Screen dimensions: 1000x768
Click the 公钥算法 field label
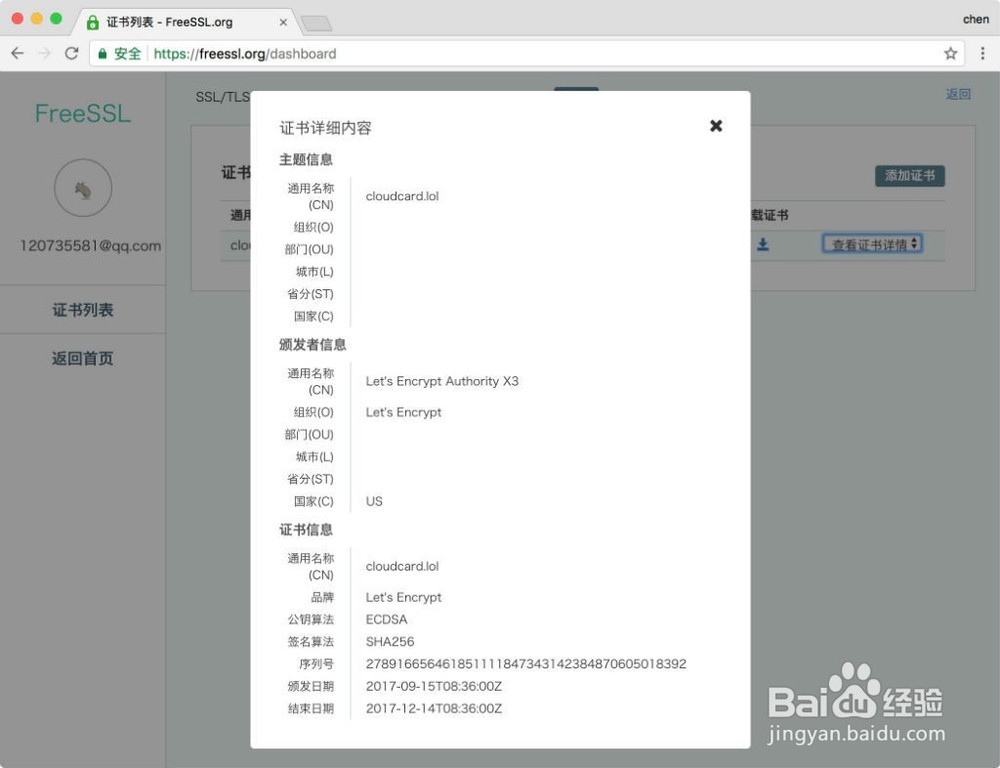point(311,619)
